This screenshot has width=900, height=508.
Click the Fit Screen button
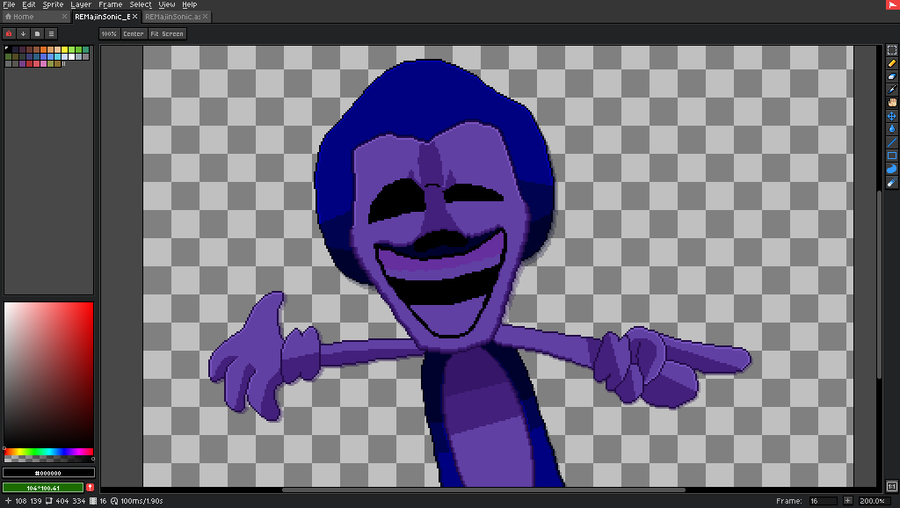[167, 34]
